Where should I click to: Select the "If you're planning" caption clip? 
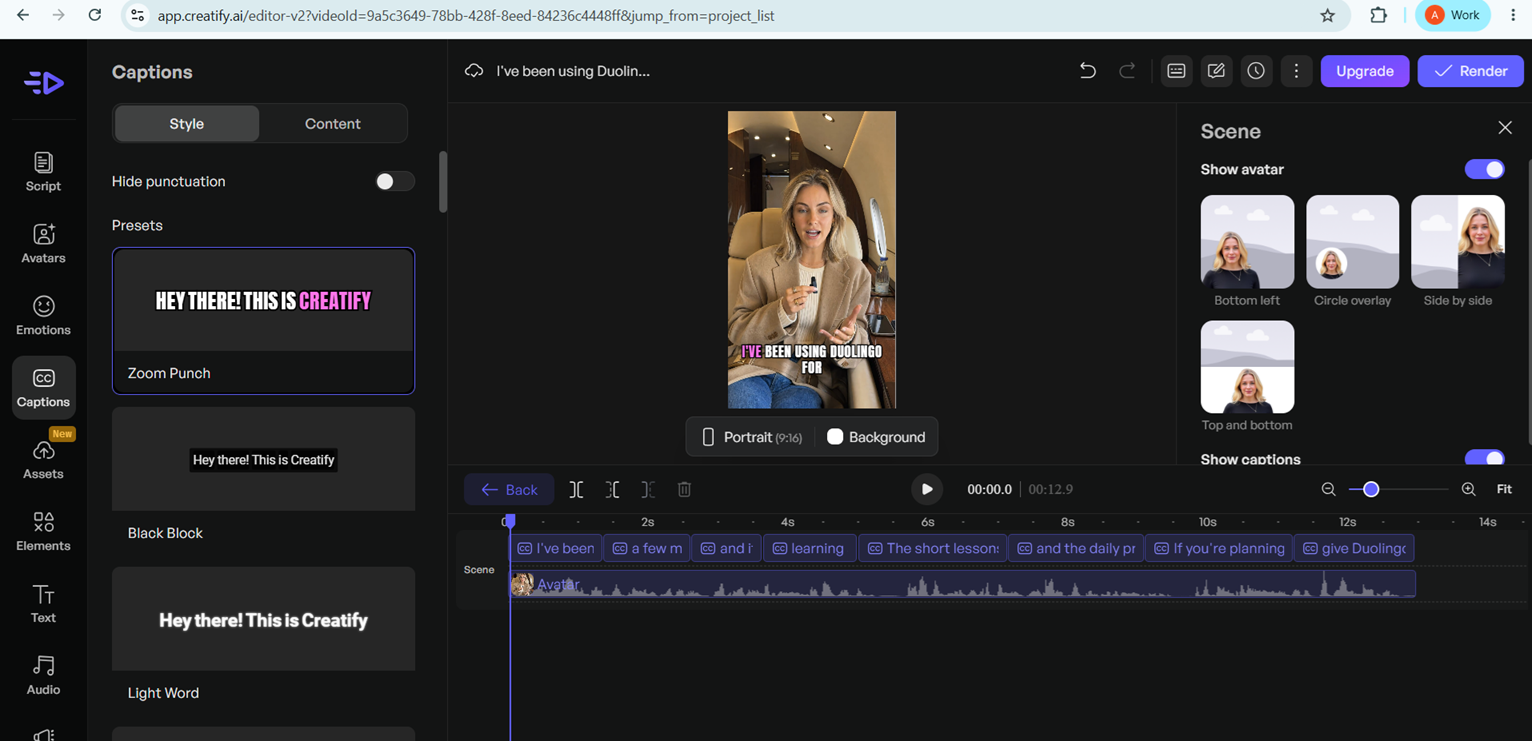pos(1219,548)
